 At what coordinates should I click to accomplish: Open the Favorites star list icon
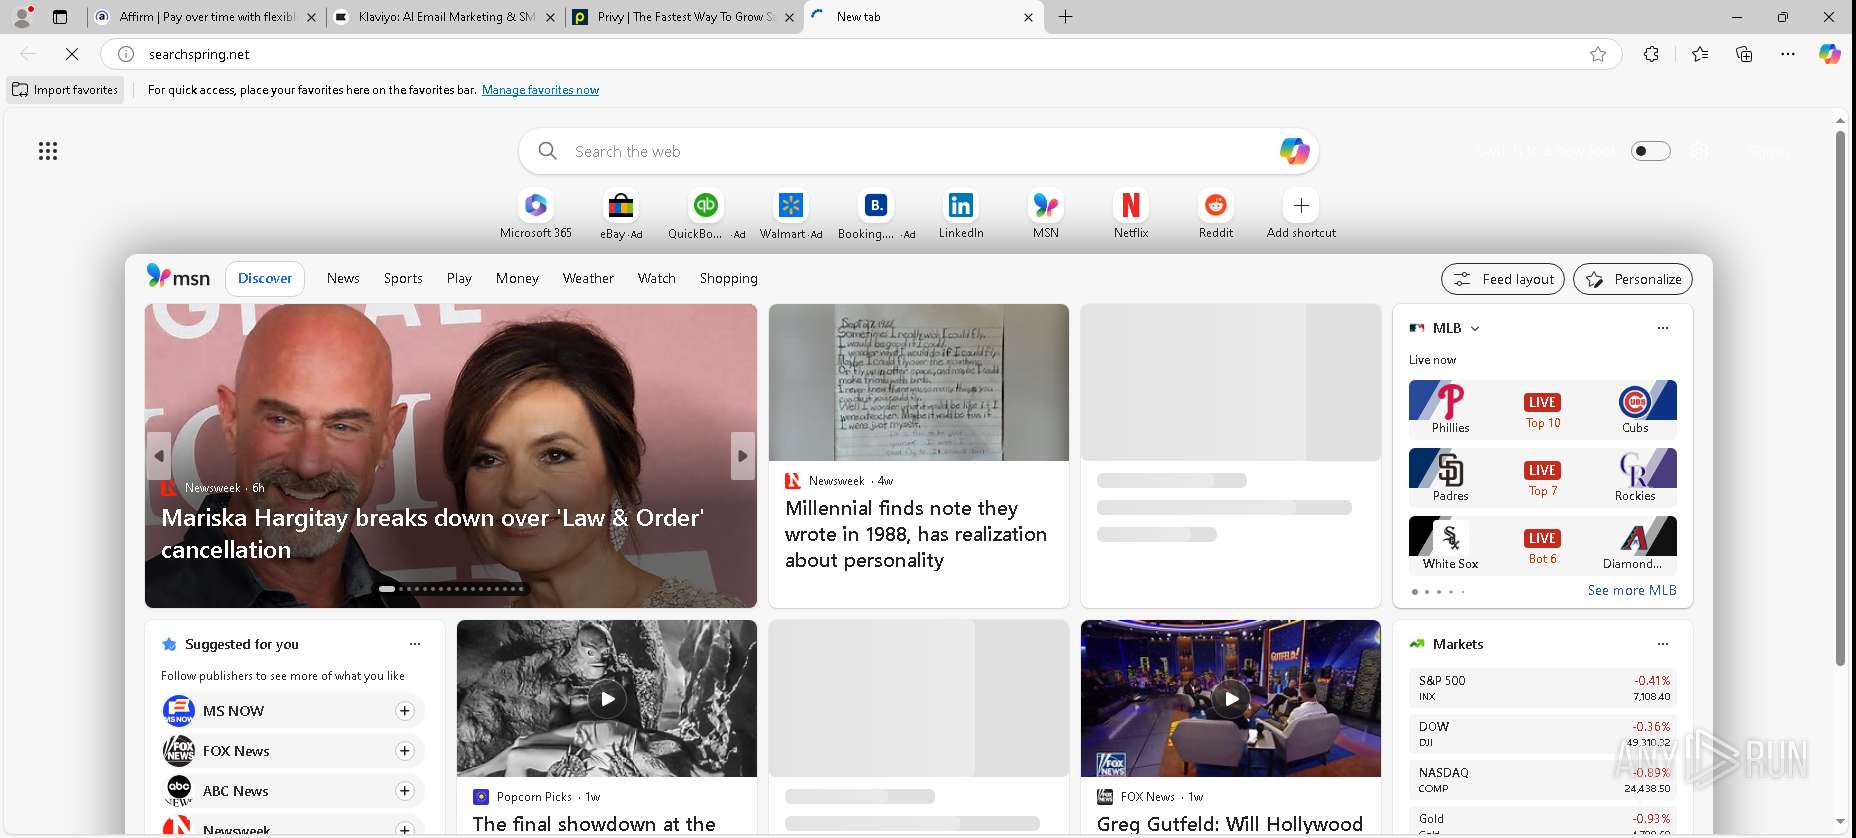tap(1700, 54)
